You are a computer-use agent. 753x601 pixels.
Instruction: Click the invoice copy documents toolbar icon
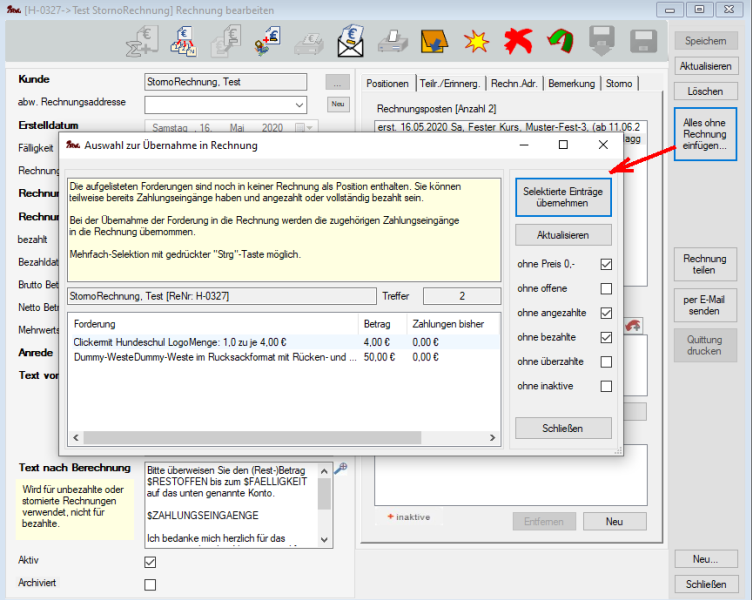coord(184,43)
